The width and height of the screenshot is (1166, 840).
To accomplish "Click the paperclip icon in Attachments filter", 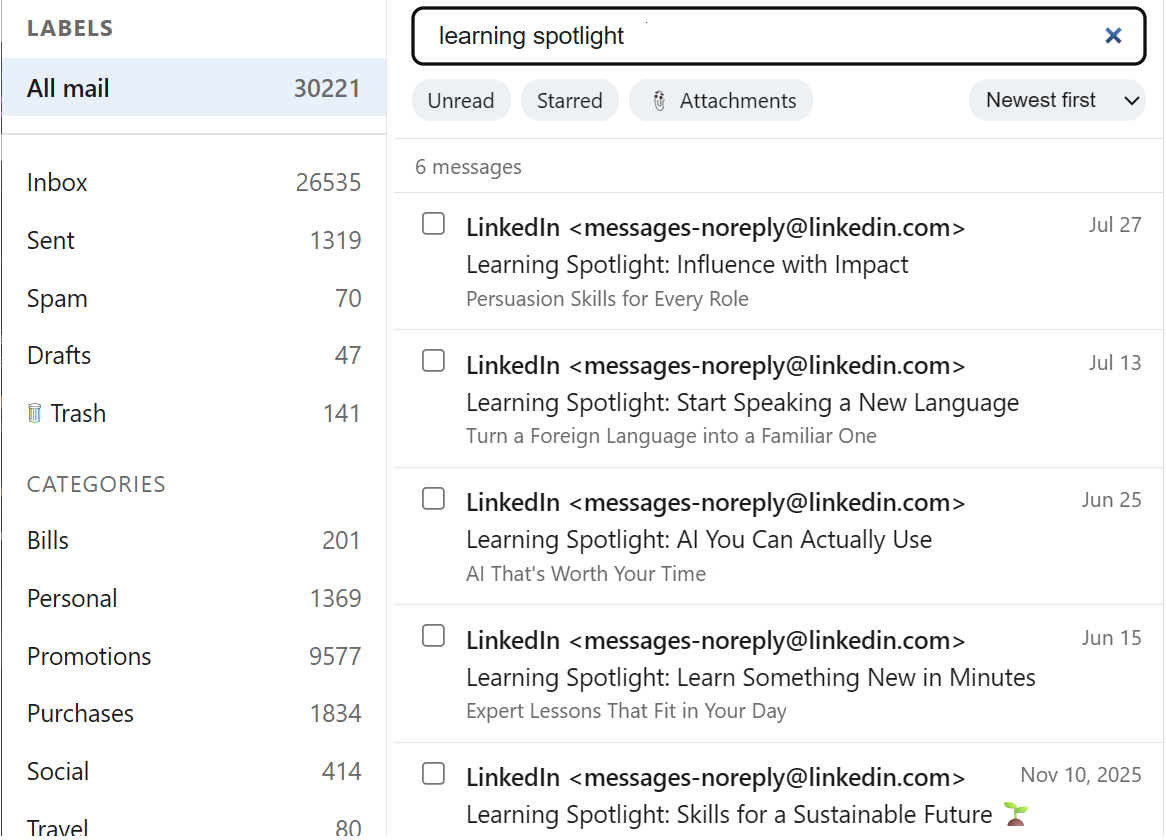I will (659, 100).
